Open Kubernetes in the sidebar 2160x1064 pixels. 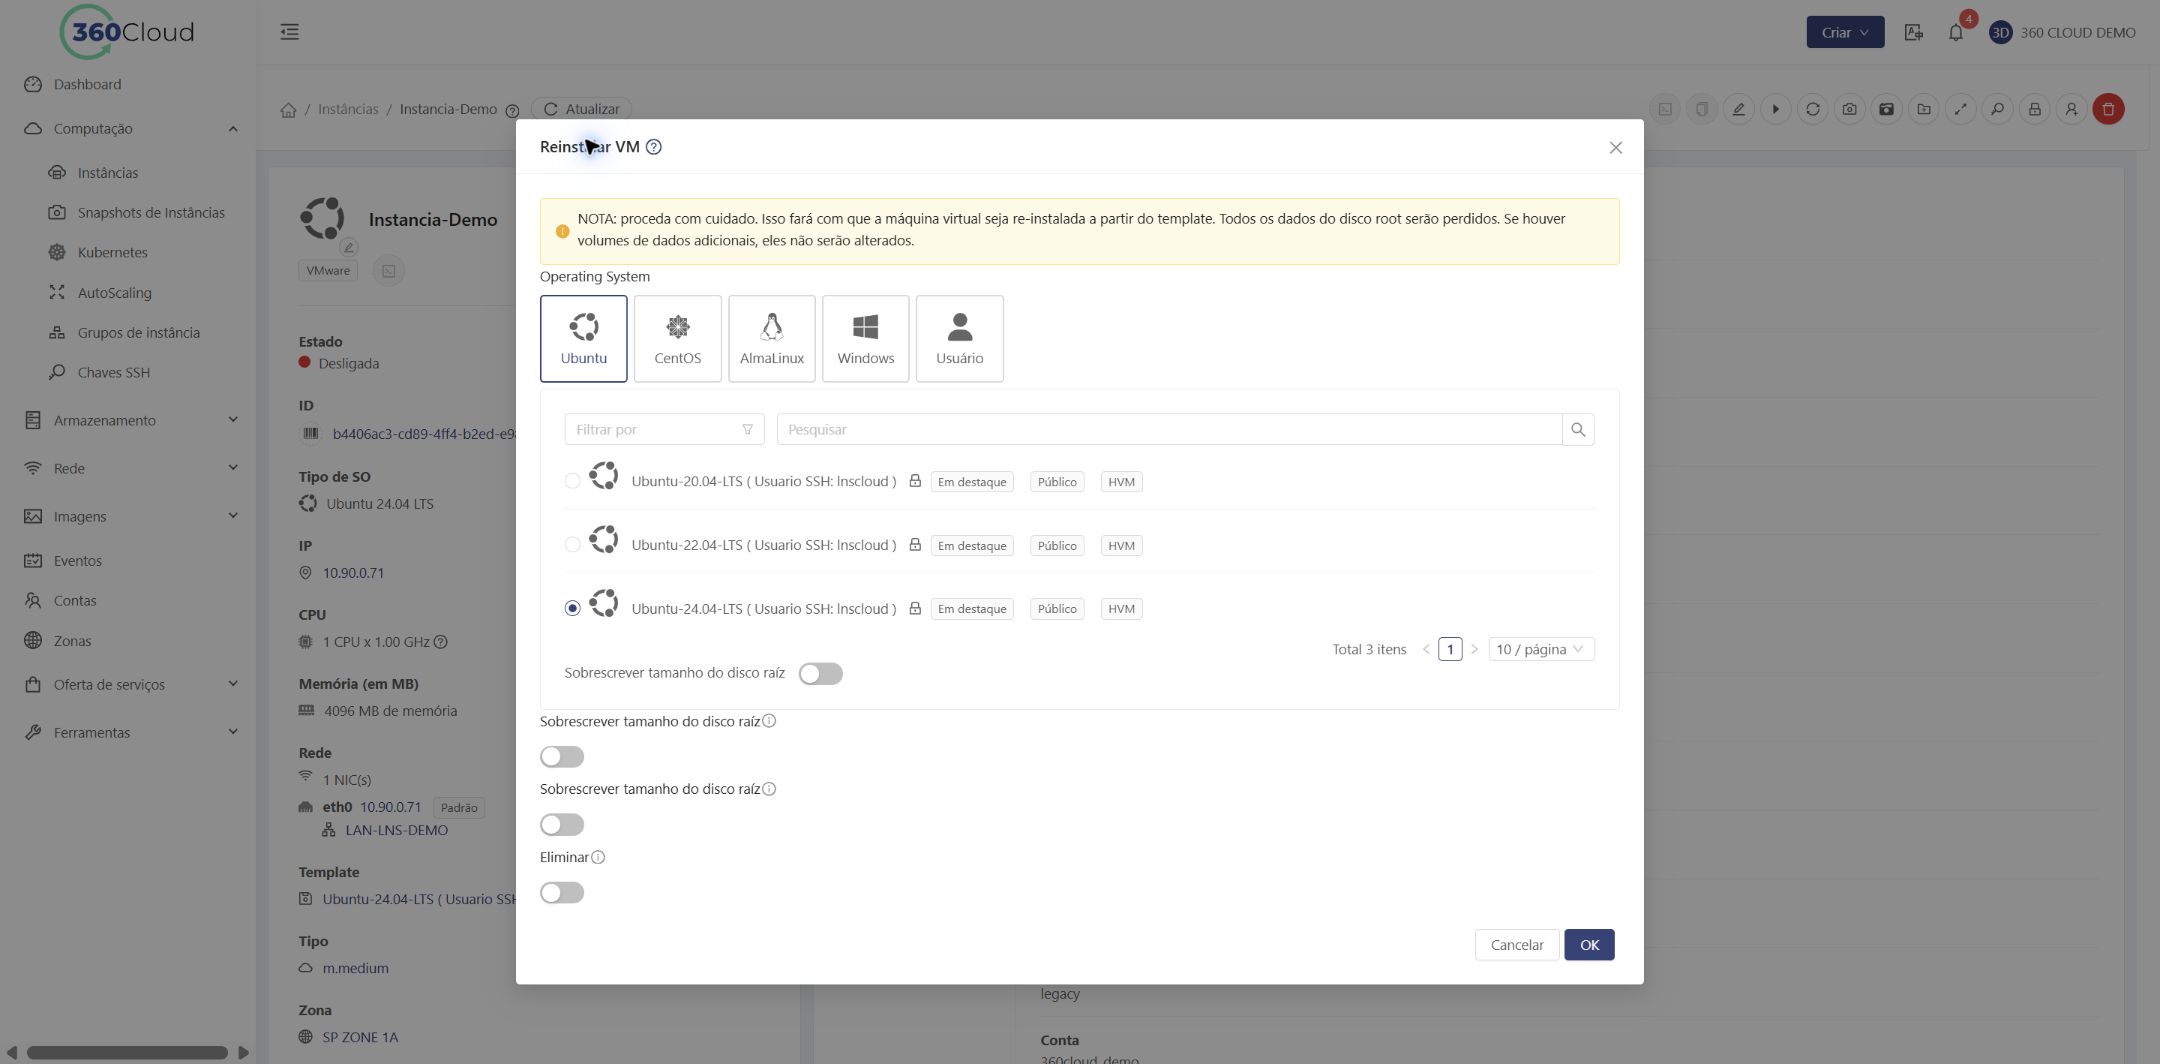click(112, 252)
